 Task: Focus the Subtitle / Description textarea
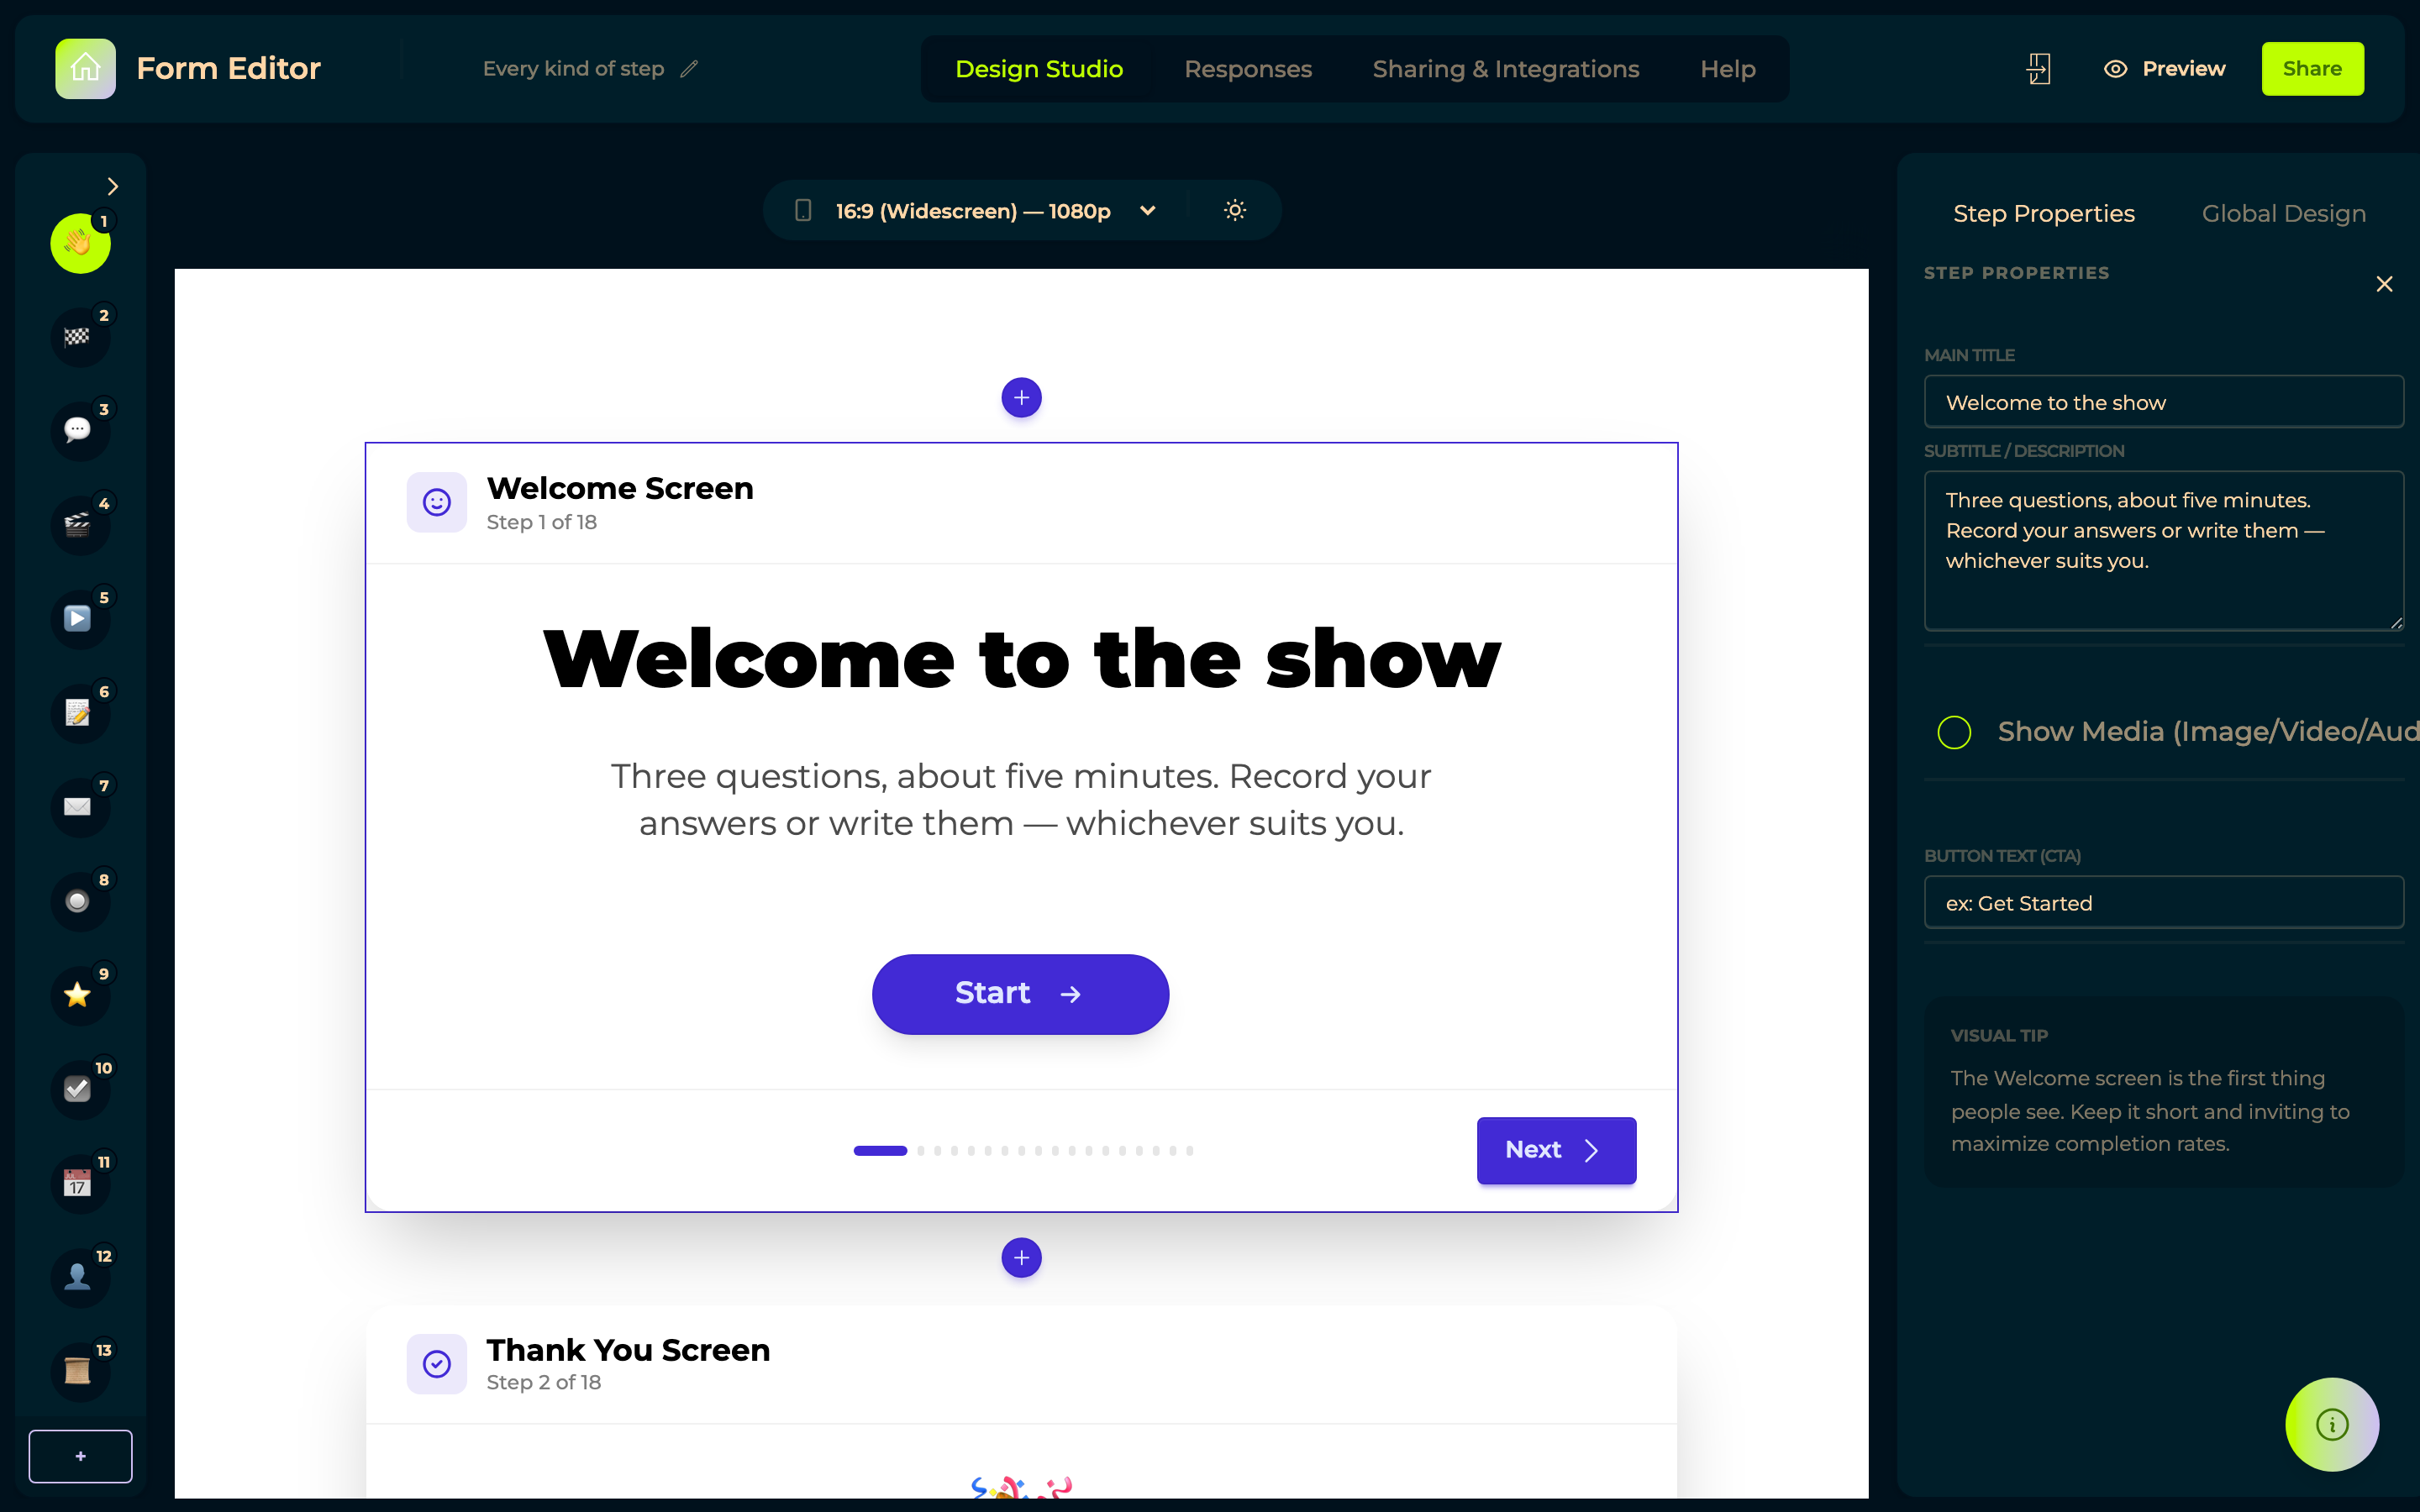coord(2164,551)
